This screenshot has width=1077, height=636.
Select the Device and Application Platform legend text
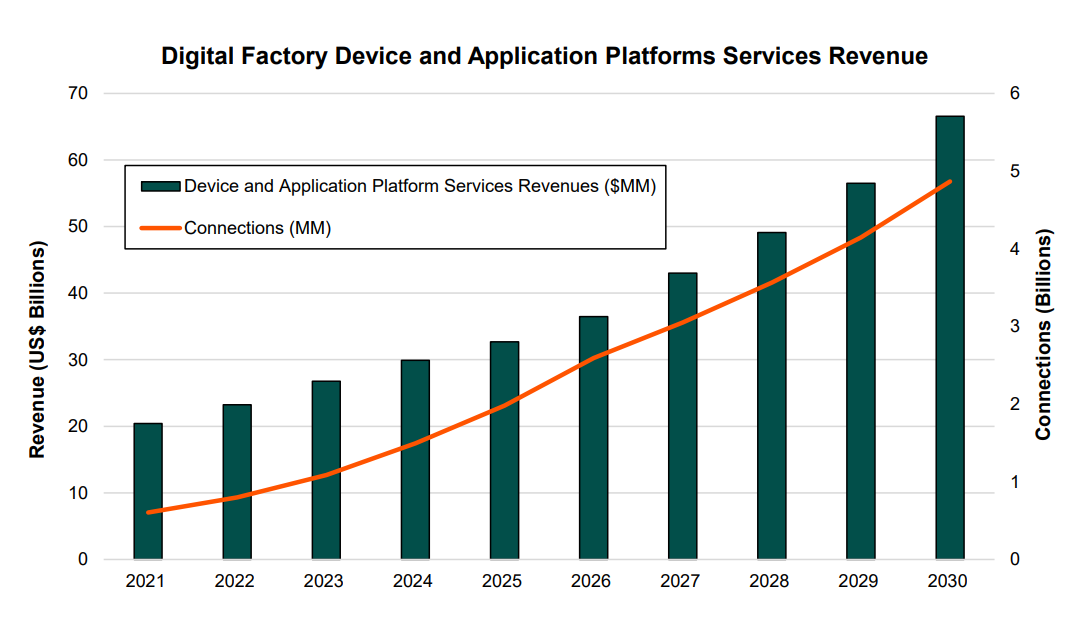point(420,186)
